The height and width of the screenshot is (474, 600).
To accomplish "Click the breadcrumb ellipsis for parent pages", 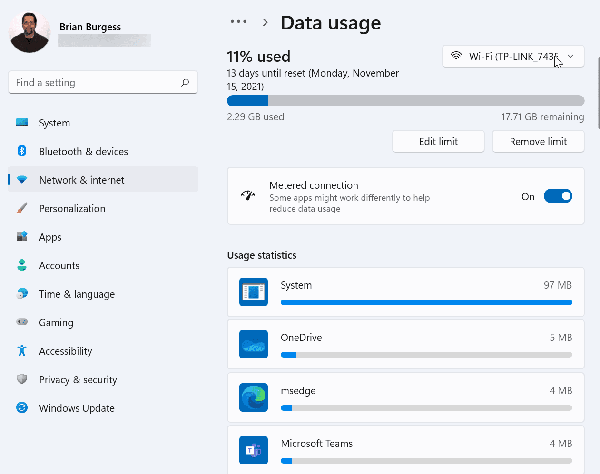I will pos(238,21).
